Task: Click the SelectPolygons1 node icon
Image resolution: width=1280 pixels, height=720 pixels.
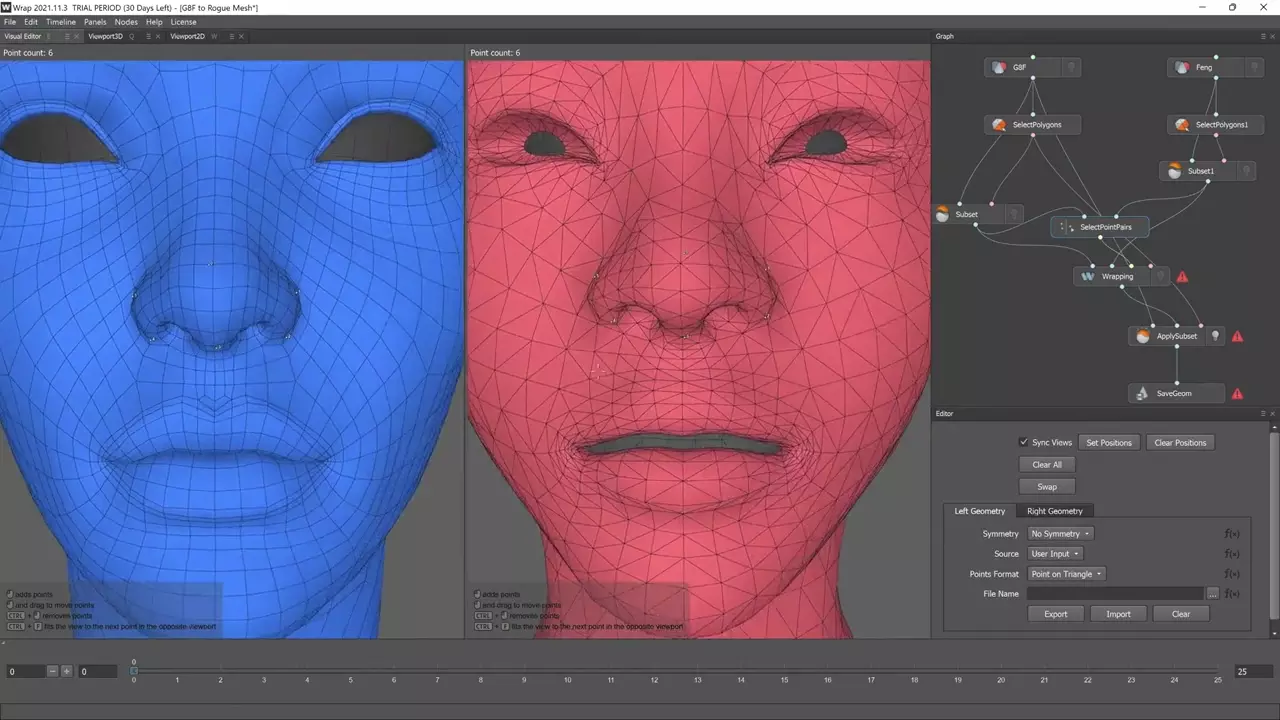Action: click(1182, 125)
